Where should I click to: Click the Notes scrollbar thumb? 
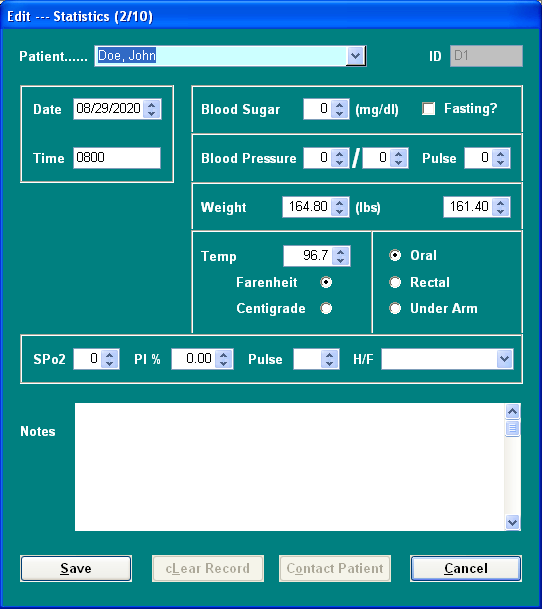click(512, 428)
